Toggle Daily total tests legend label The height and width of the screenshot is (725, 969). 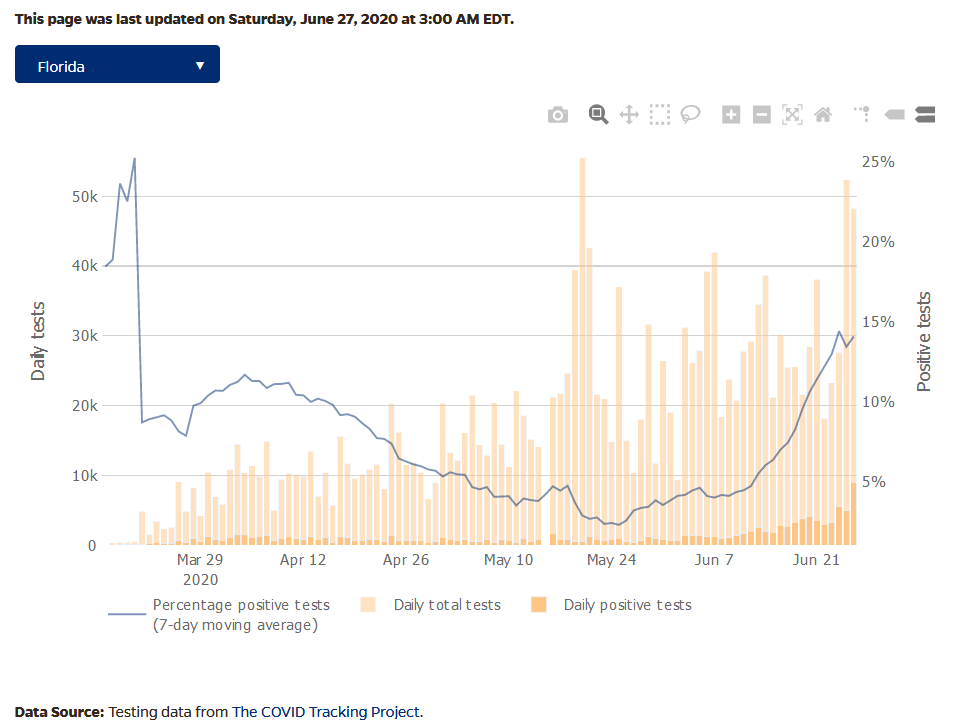pyautogui.click(x=447, y=605)
